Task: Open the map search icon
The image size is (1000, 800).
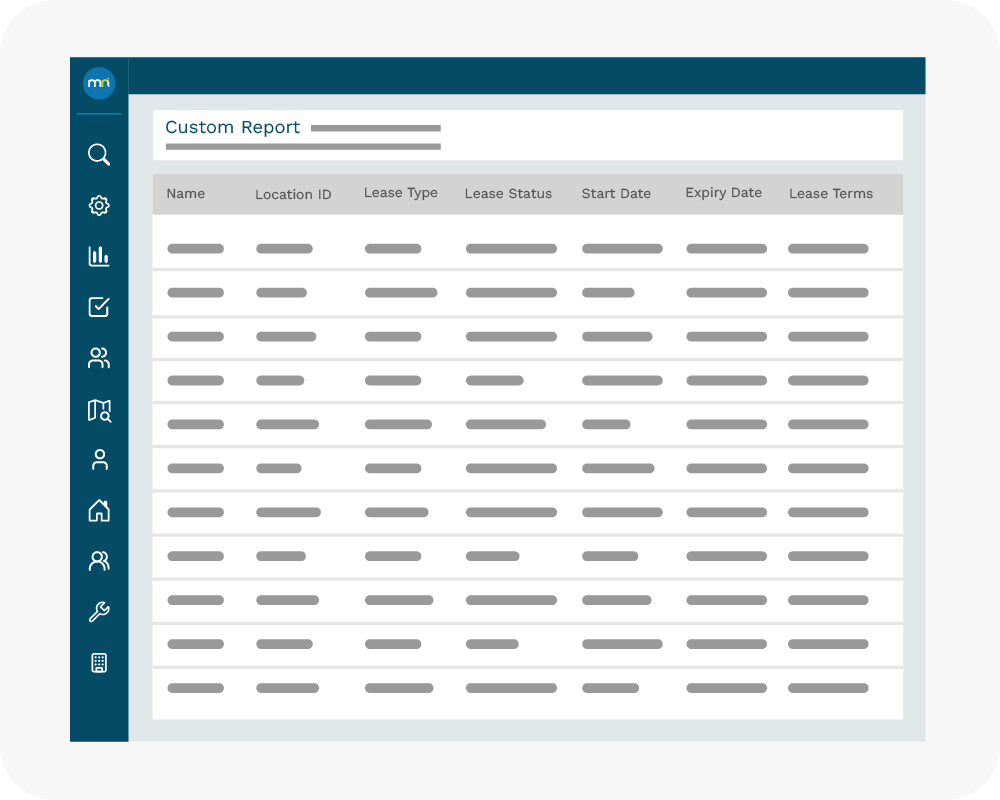Action: pos(99,410)
